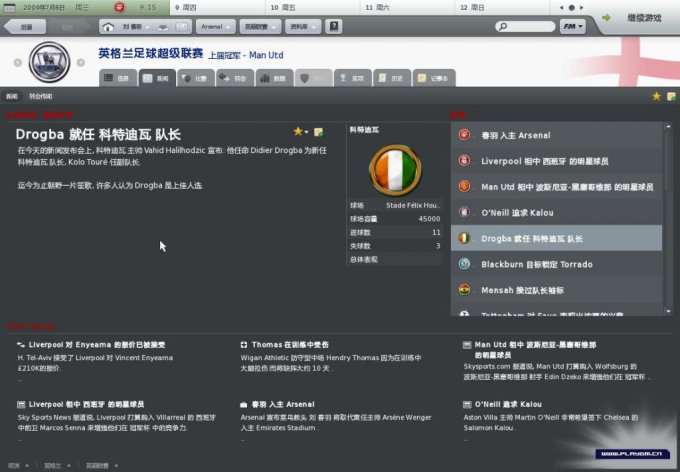Click the question mark help icon
This screenshot has width=680, height=472.
[x=334, y=26]
